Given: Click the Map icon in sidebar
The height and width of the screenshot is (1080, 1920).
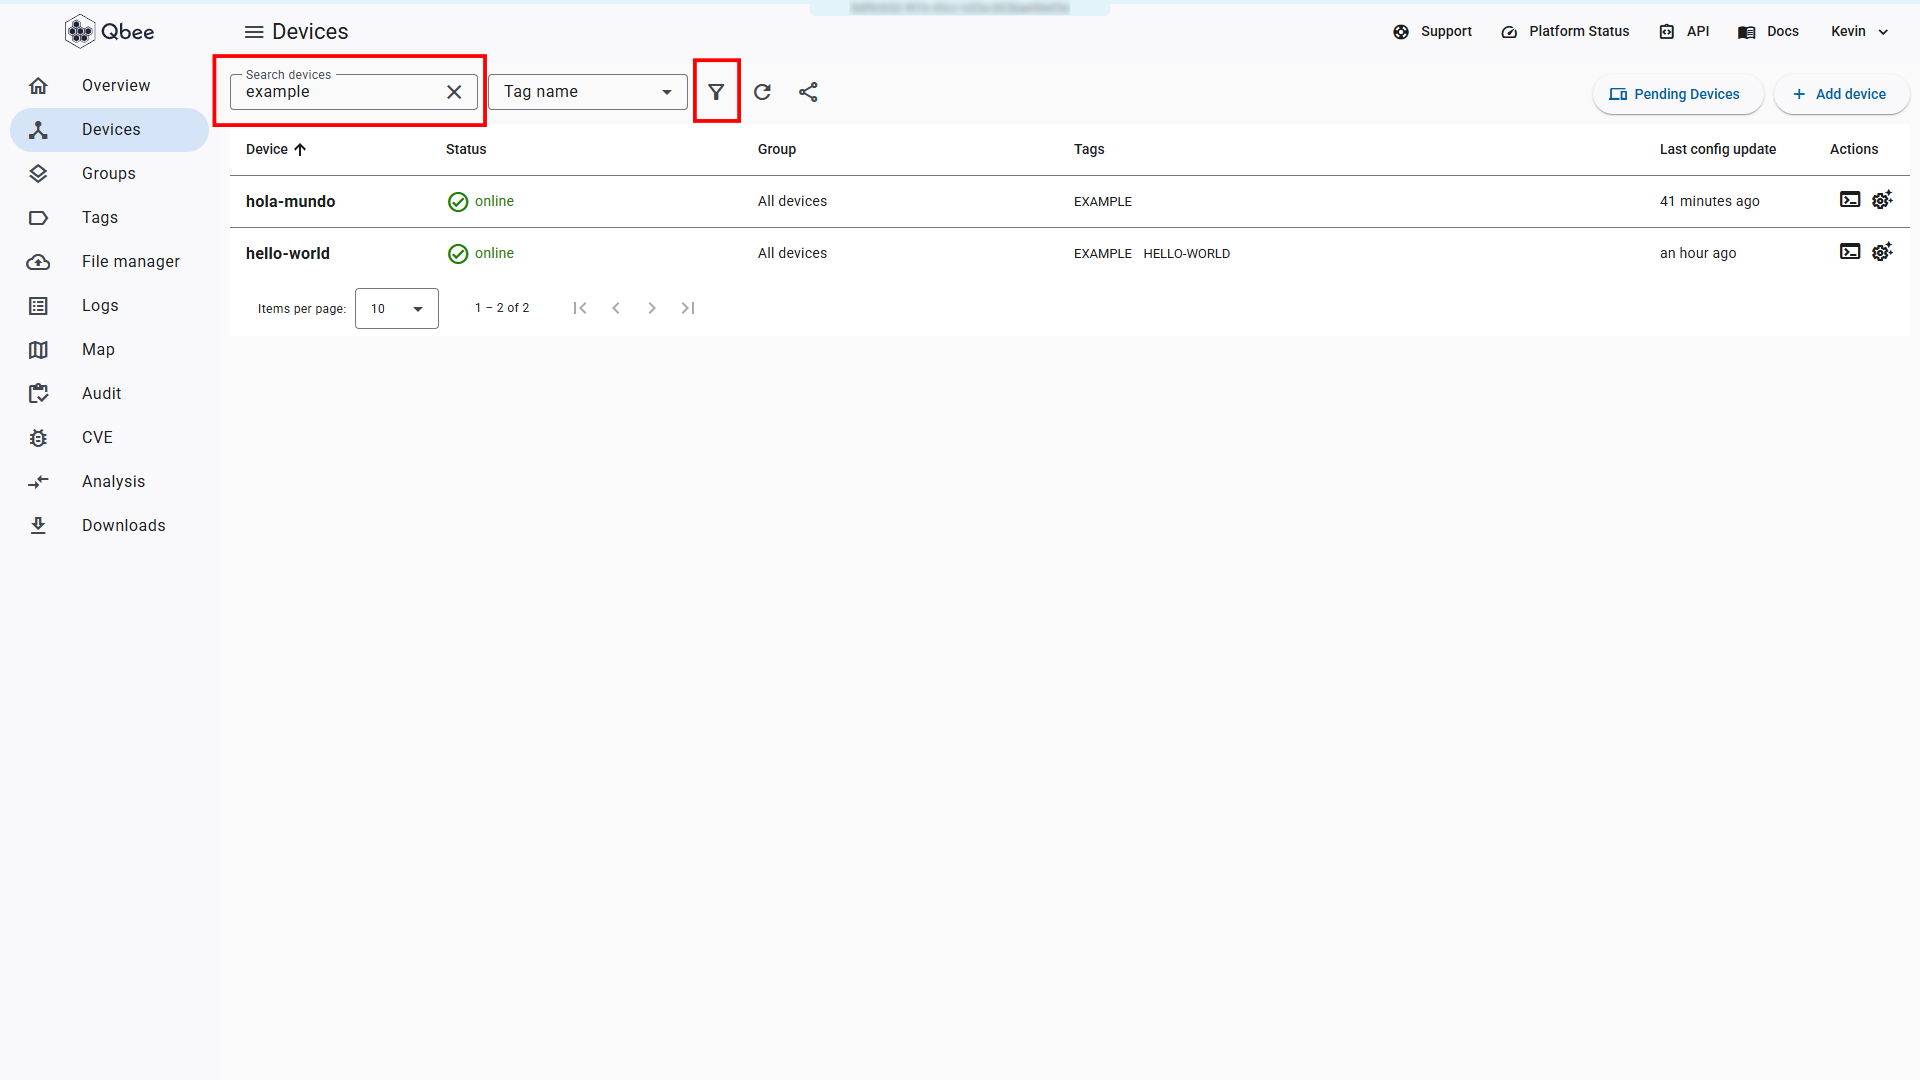Looking at the screenshot, I should (38, 350).
